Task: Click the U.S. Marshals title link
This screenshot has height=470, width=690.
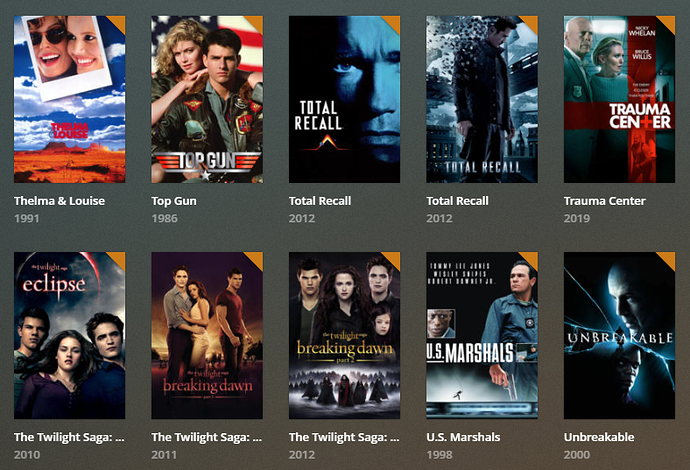Action: click(x=463, y=437)
